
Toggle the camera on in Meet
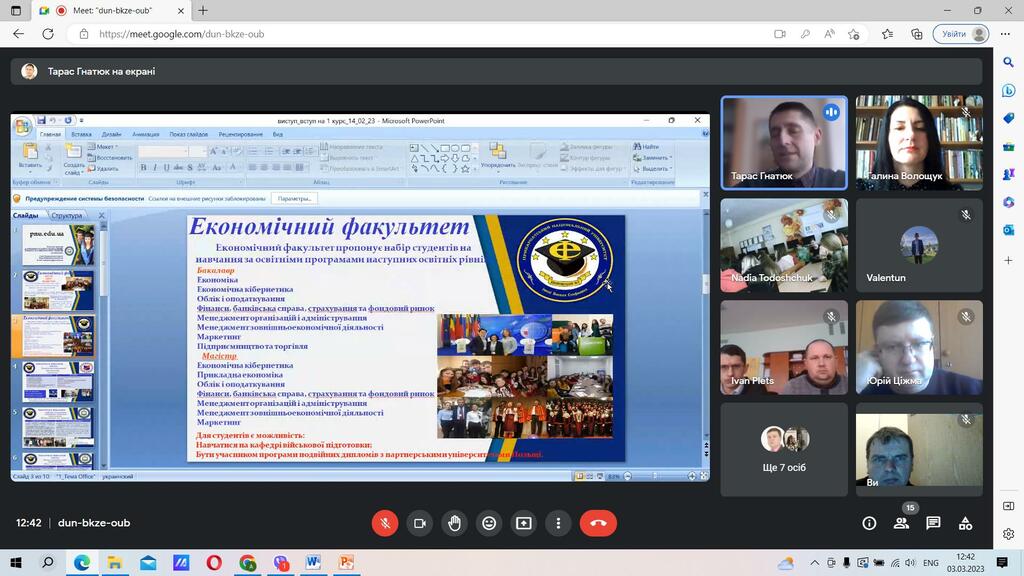click(420, 523)
